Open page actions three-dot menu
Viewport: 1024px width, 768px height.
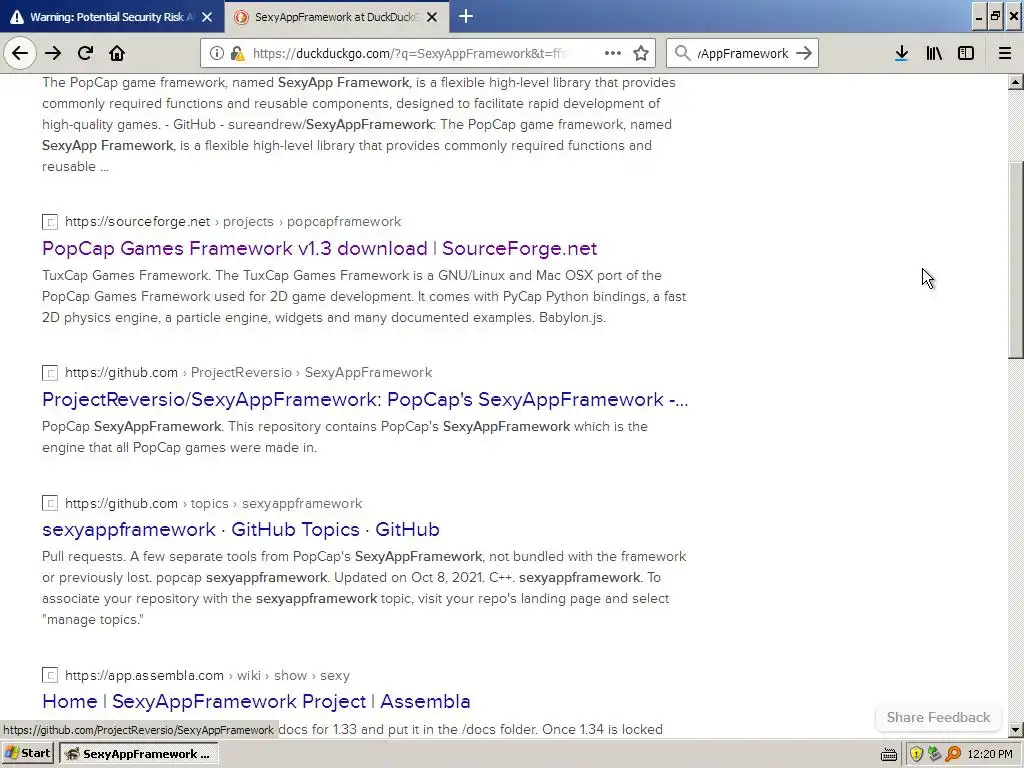click(x=613, y=53)
